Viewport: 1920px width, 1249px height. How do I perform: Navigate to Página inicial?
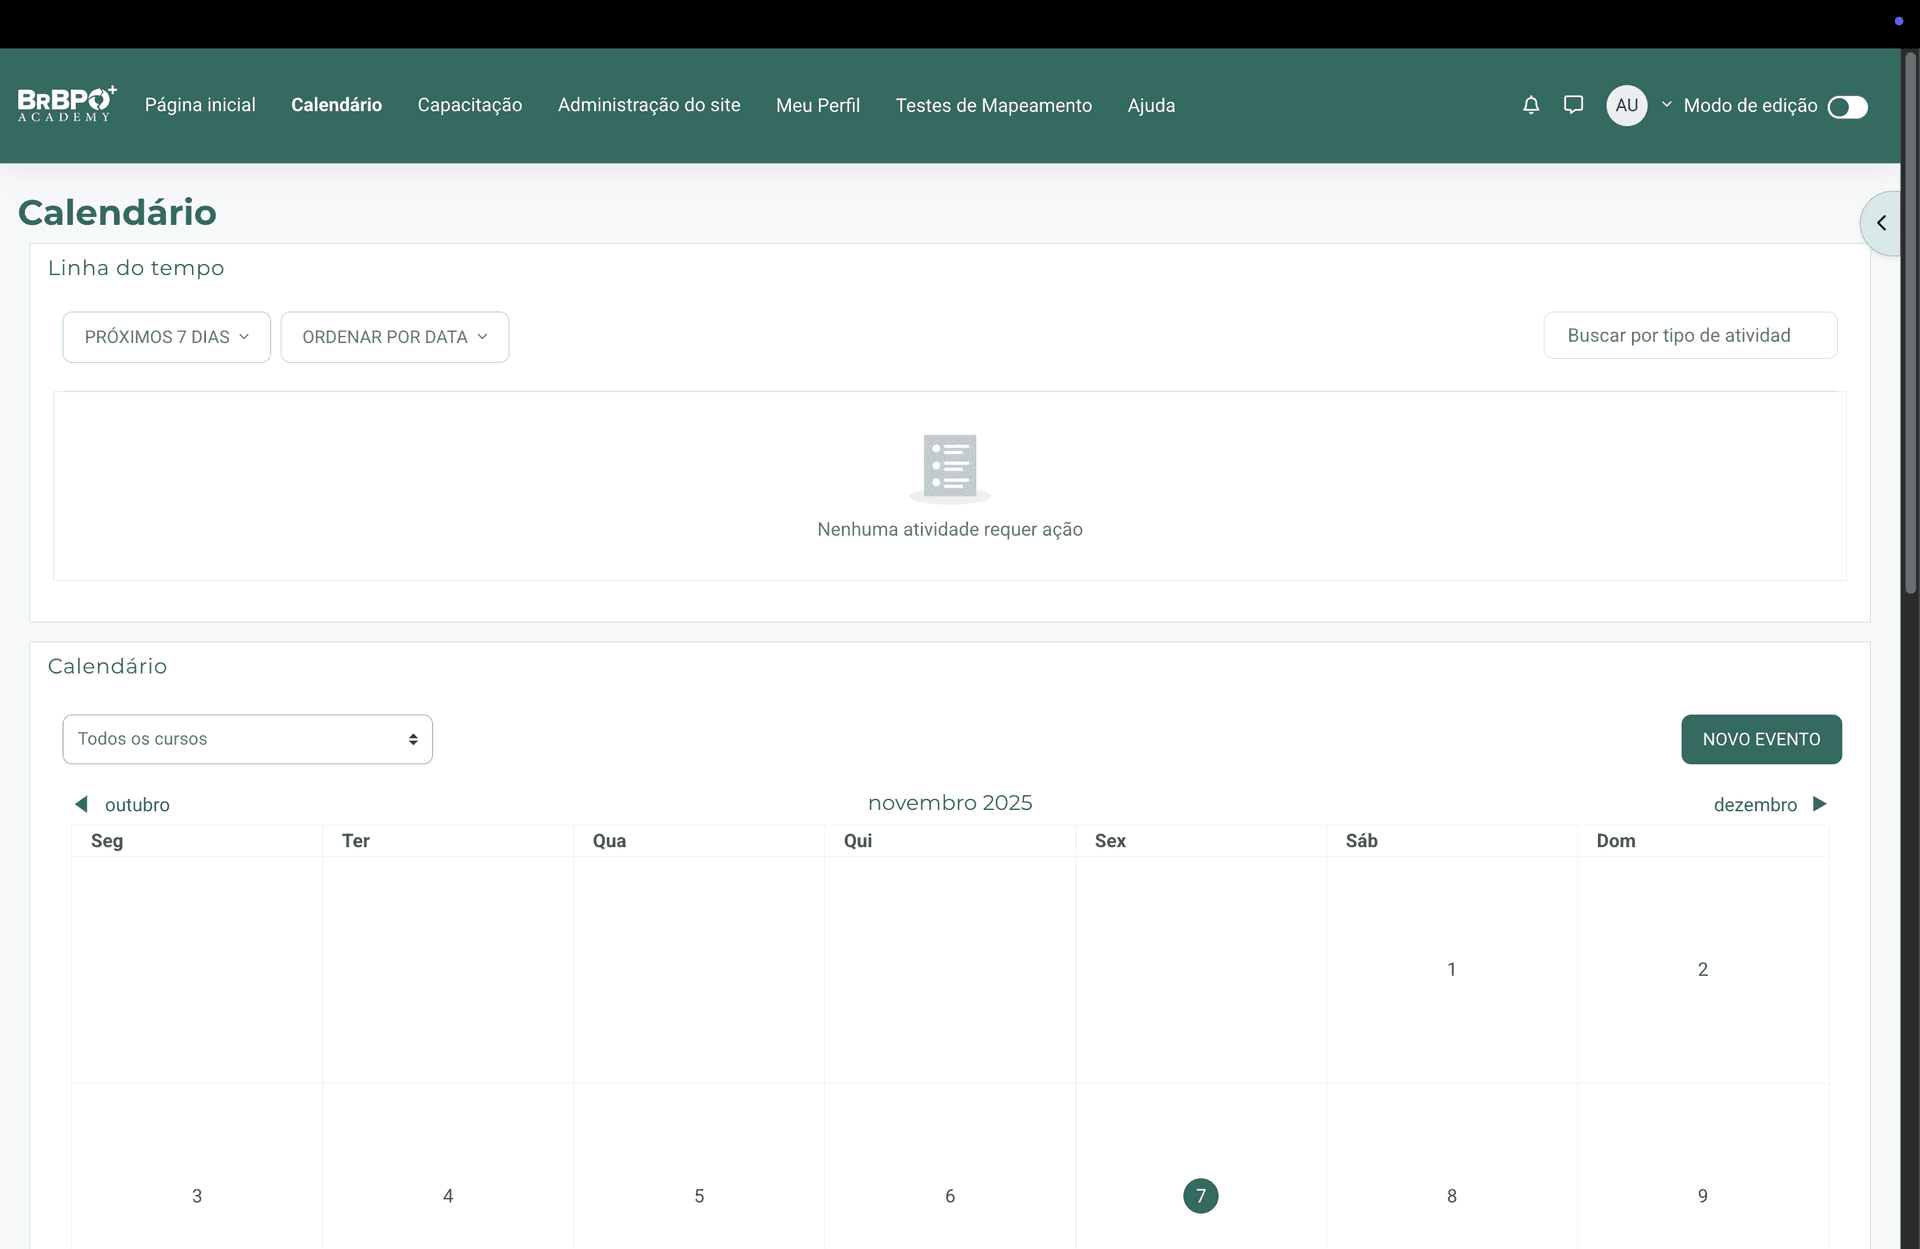coord(200,105)
